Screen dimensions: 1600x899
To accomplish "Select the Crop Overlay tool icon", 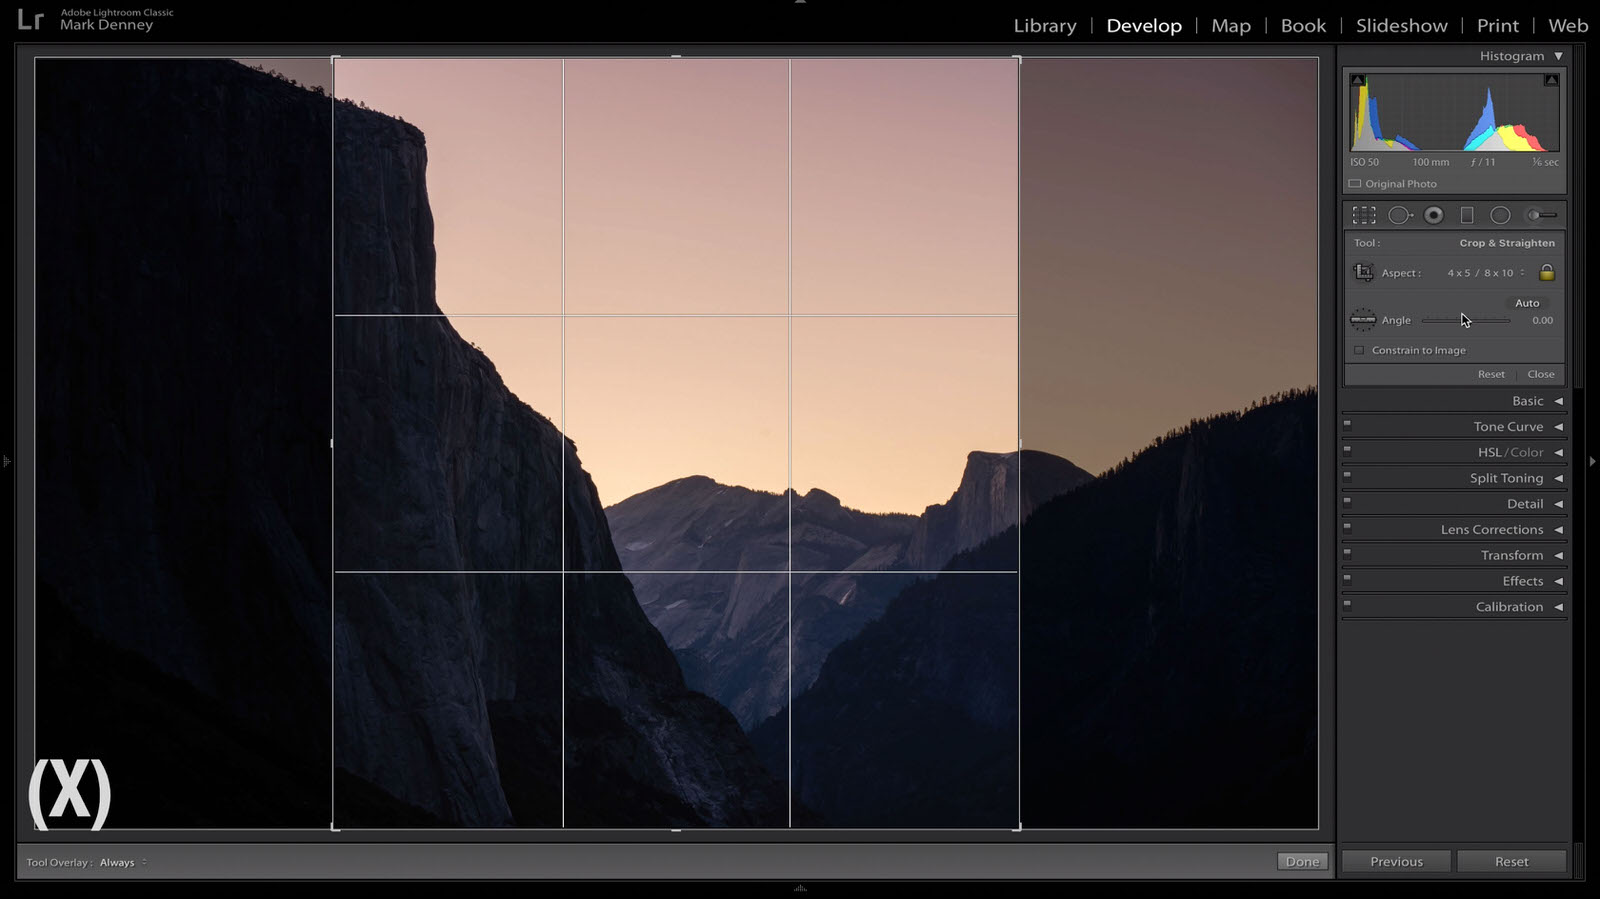I will 1364,215.
